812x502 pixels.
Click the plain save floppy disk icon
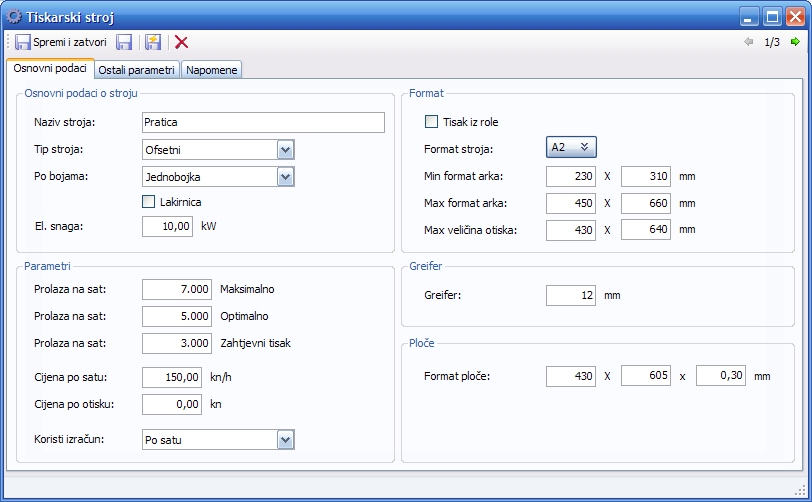point(125,42)
